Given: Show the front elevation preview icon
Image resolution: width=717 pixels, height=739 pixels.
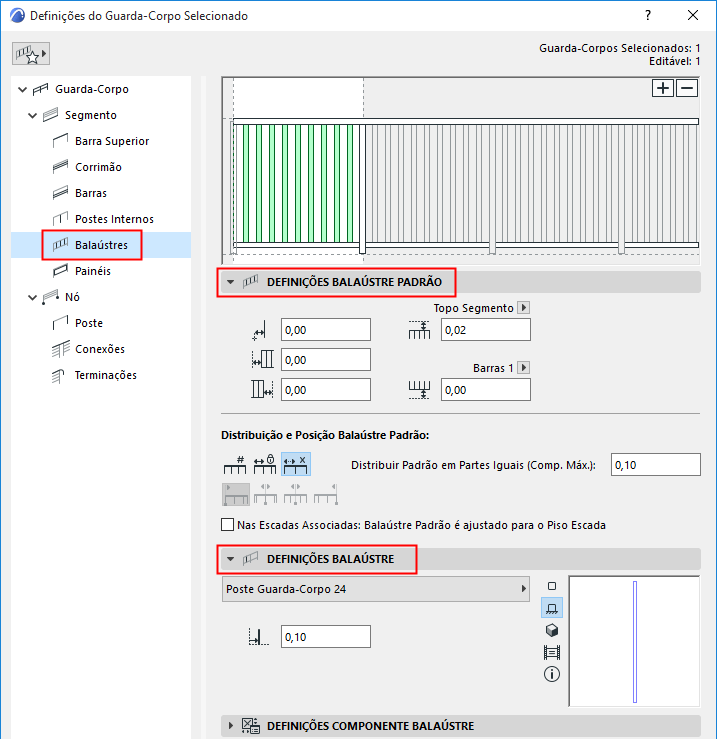Looking at the screenshot, I should click(552, 608).
